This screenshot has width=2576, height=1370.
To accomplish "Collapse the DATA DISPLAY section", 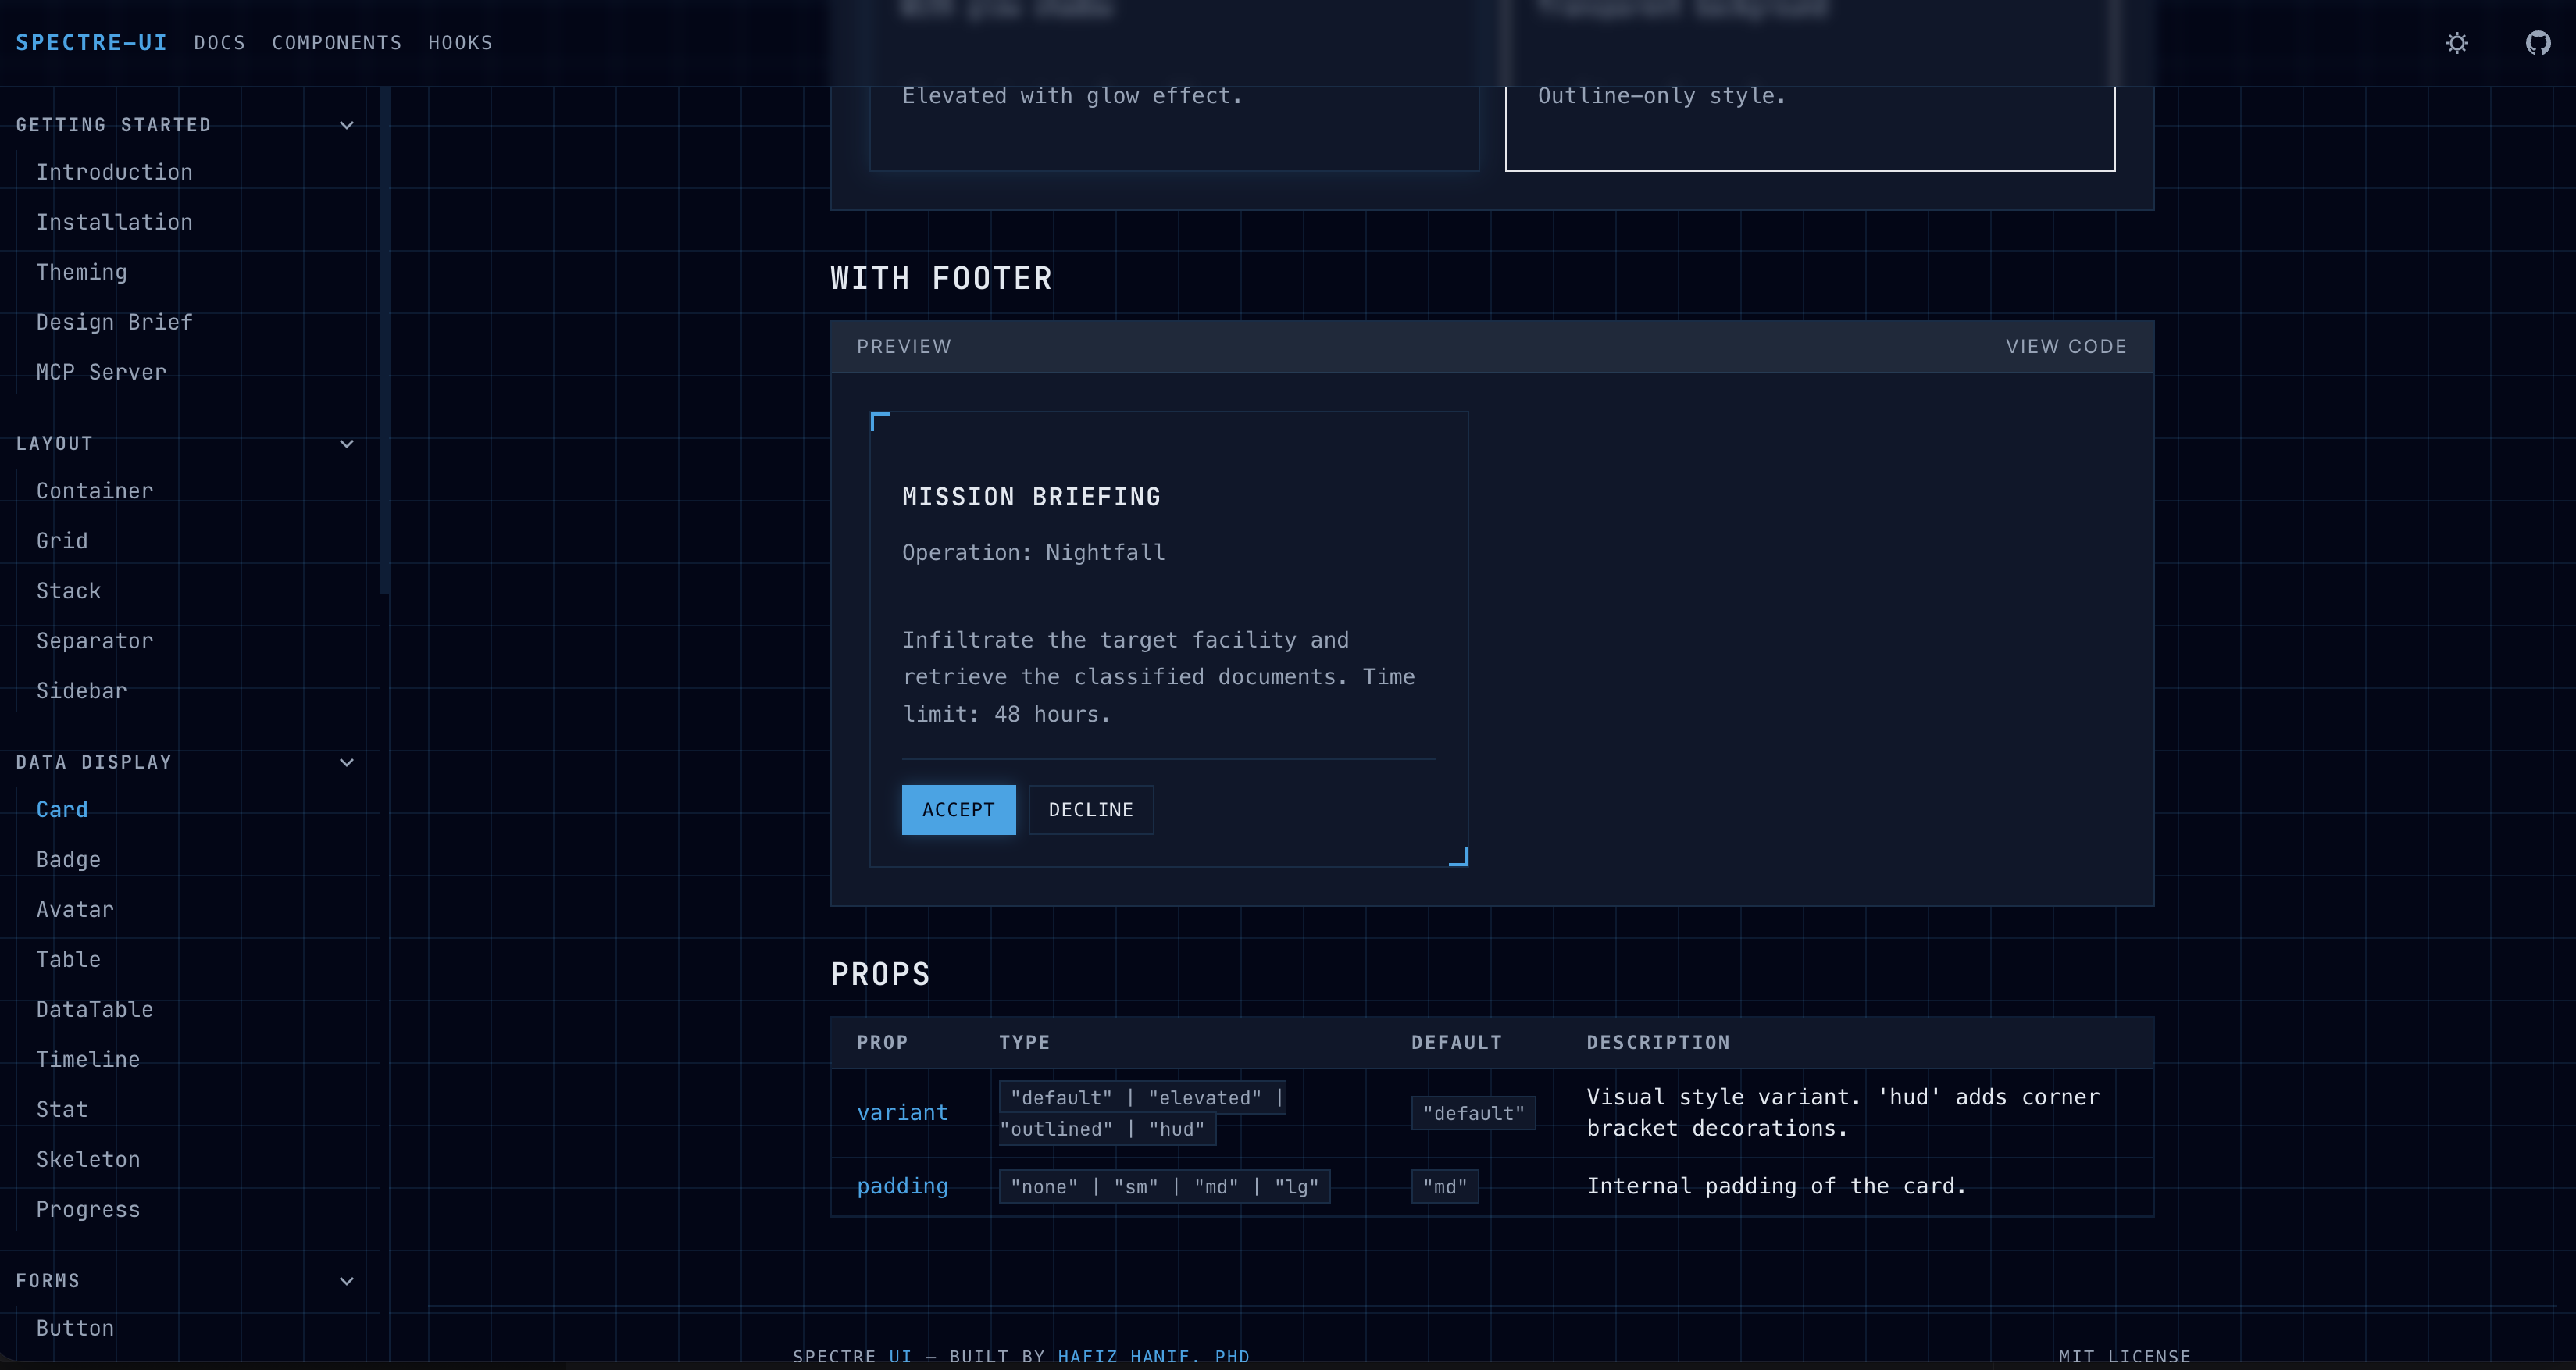I will coord(346,762).
